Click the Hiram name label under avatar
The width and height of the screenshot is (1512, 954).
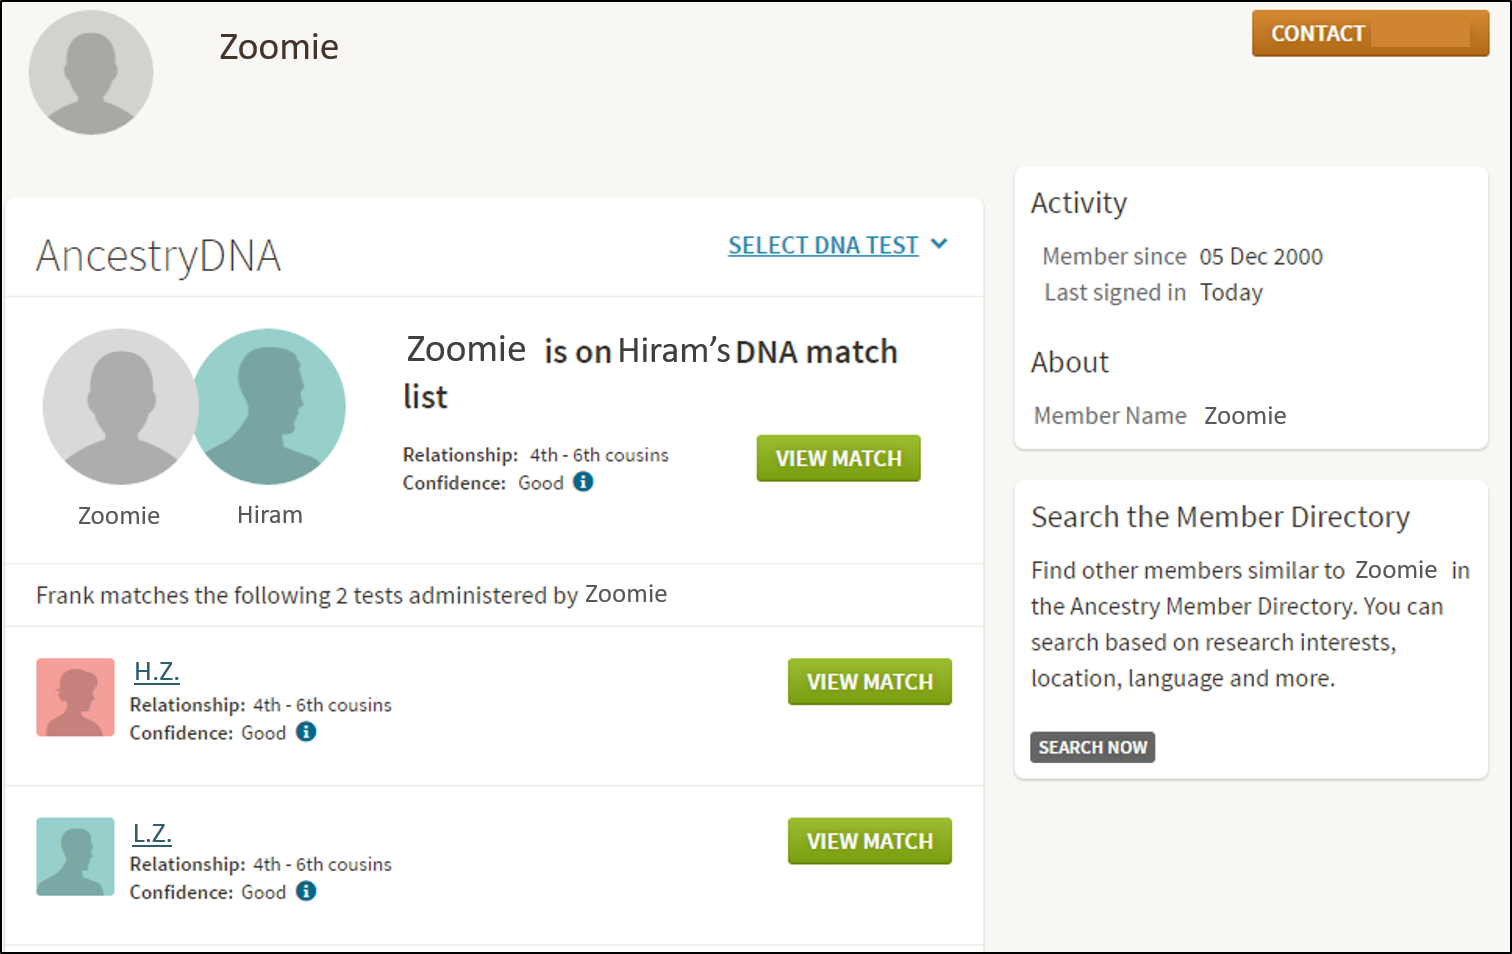tap(270, 515)
